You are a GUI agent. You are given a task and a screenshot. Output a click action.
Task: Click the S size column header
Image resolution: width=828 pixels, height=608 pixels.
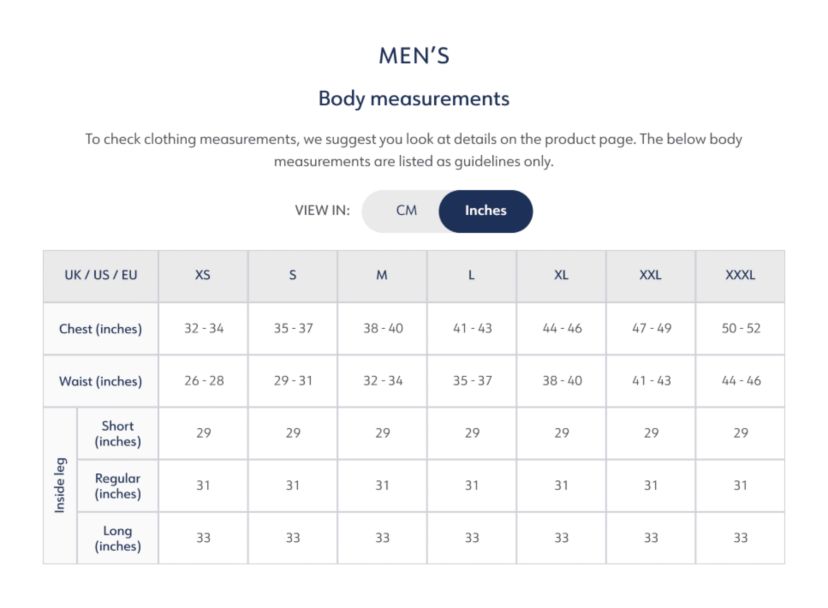tap(292, 276)
